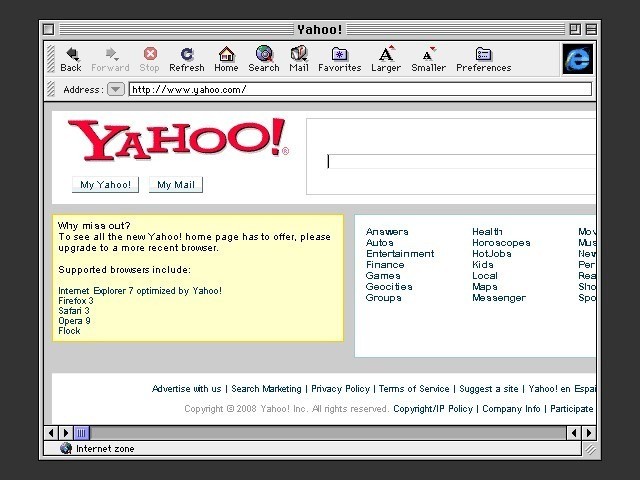Open the HotJobs link
Image resolution: width=640 pixels, height=480 pixels.
click(x=492, y=253)
